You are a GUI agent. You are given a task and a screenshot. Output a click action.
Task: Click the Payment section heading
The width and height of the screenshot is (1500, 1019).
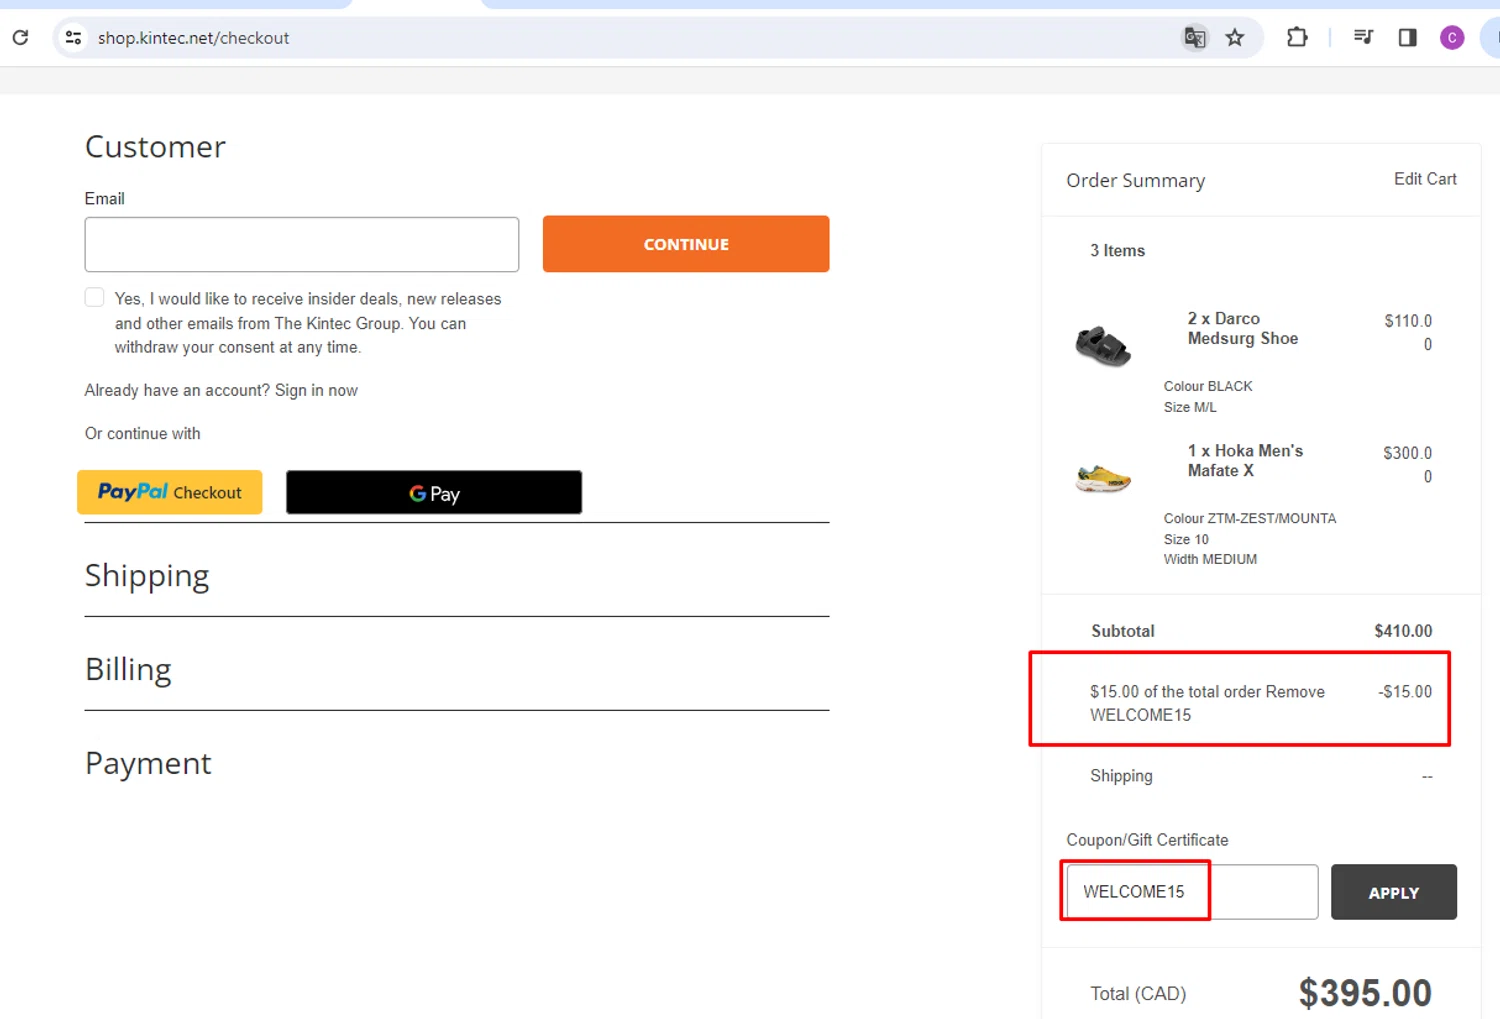pos(148,763)
